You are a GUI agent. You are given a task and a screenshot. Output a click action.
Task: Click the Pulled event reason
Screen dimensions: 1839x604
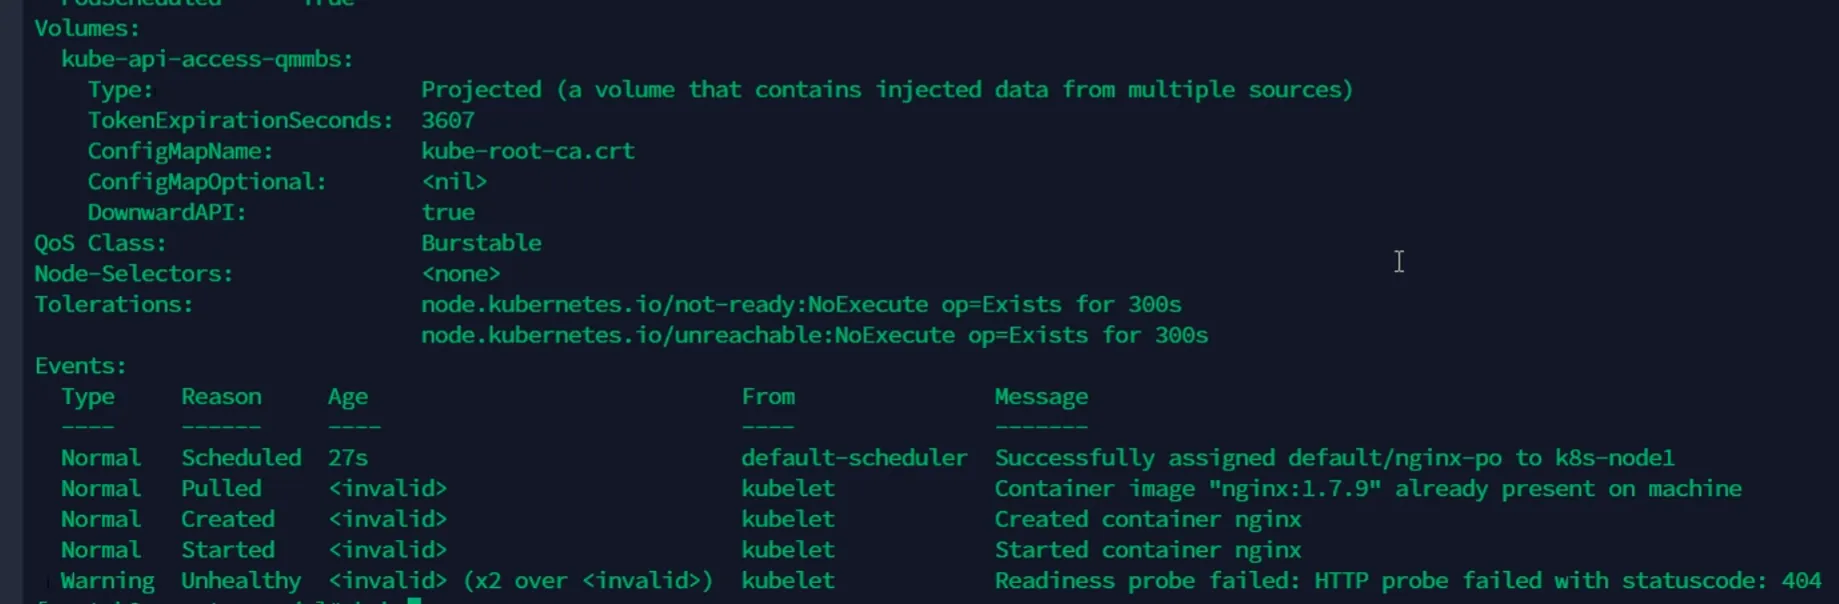[221, 489]
